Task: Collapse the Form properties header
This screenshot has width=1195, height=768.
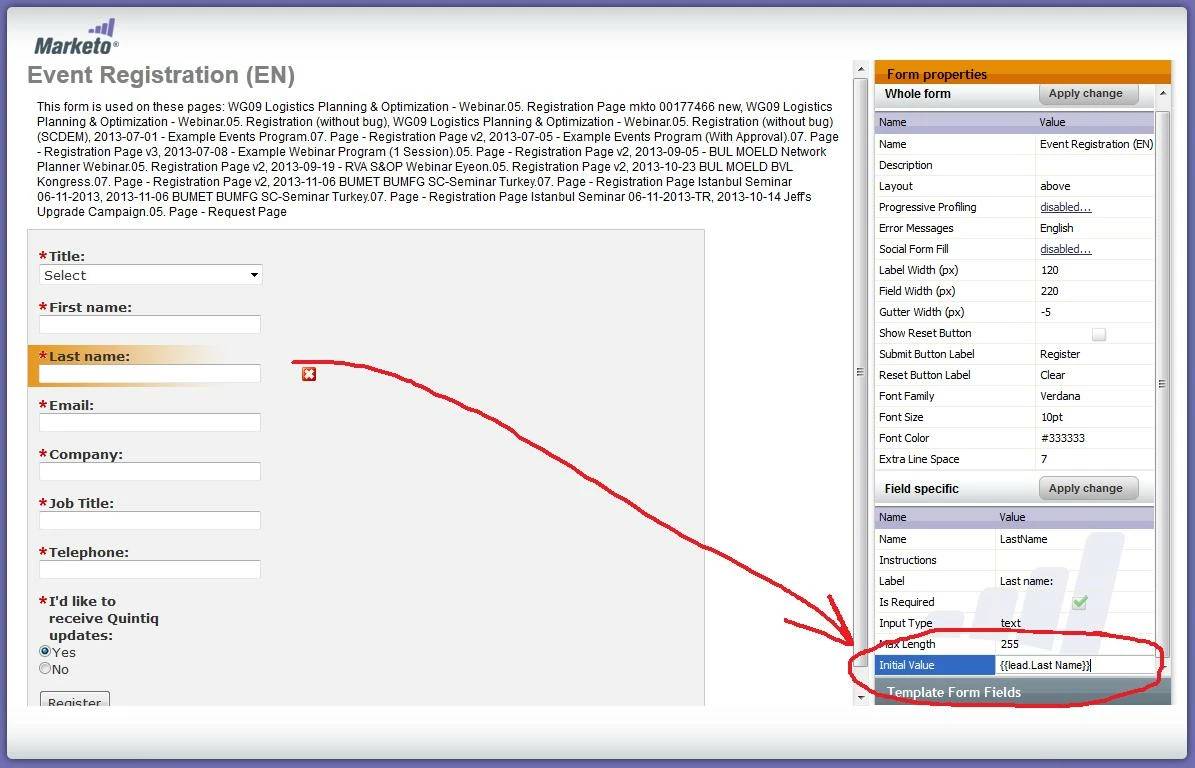Action: (x=1022, y=73)
